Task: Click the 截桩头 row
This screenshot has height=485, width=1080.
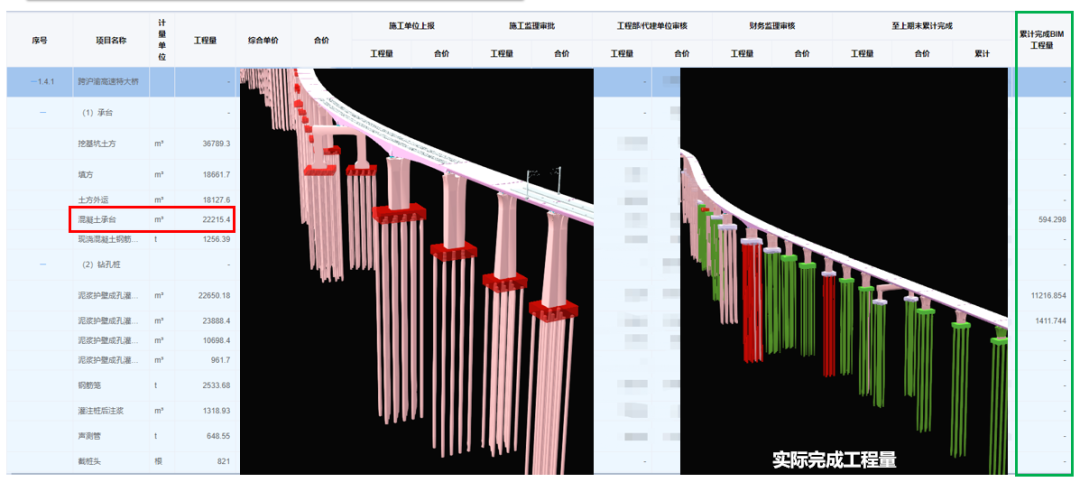Action: pos(92,461)
